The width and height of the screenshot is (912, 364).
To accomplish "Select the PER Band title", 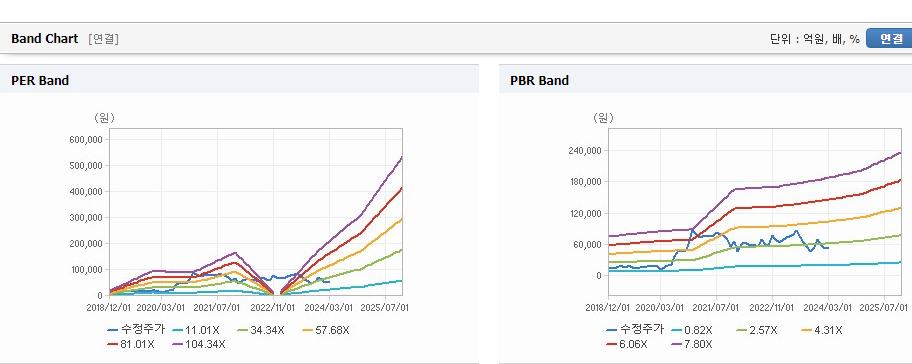I will (x=40, y=81).
